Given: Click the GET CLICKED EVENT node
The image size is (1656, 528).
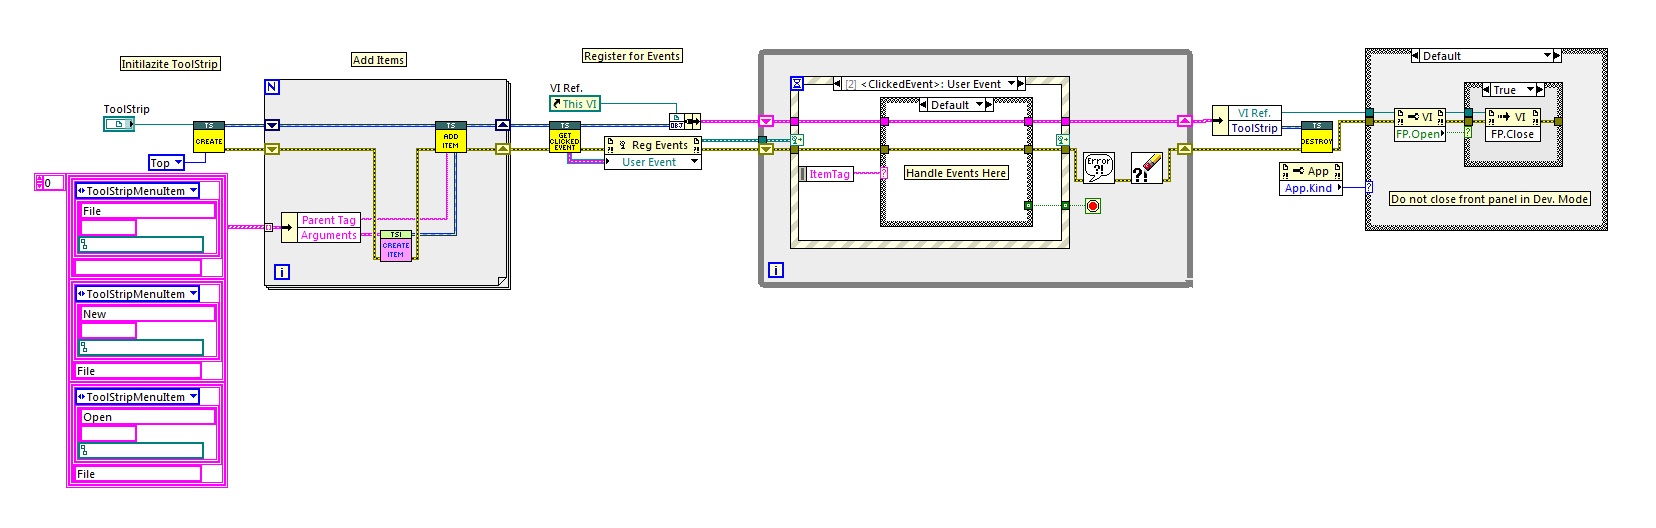Looking at the screenshot, I should coord(565,137).
